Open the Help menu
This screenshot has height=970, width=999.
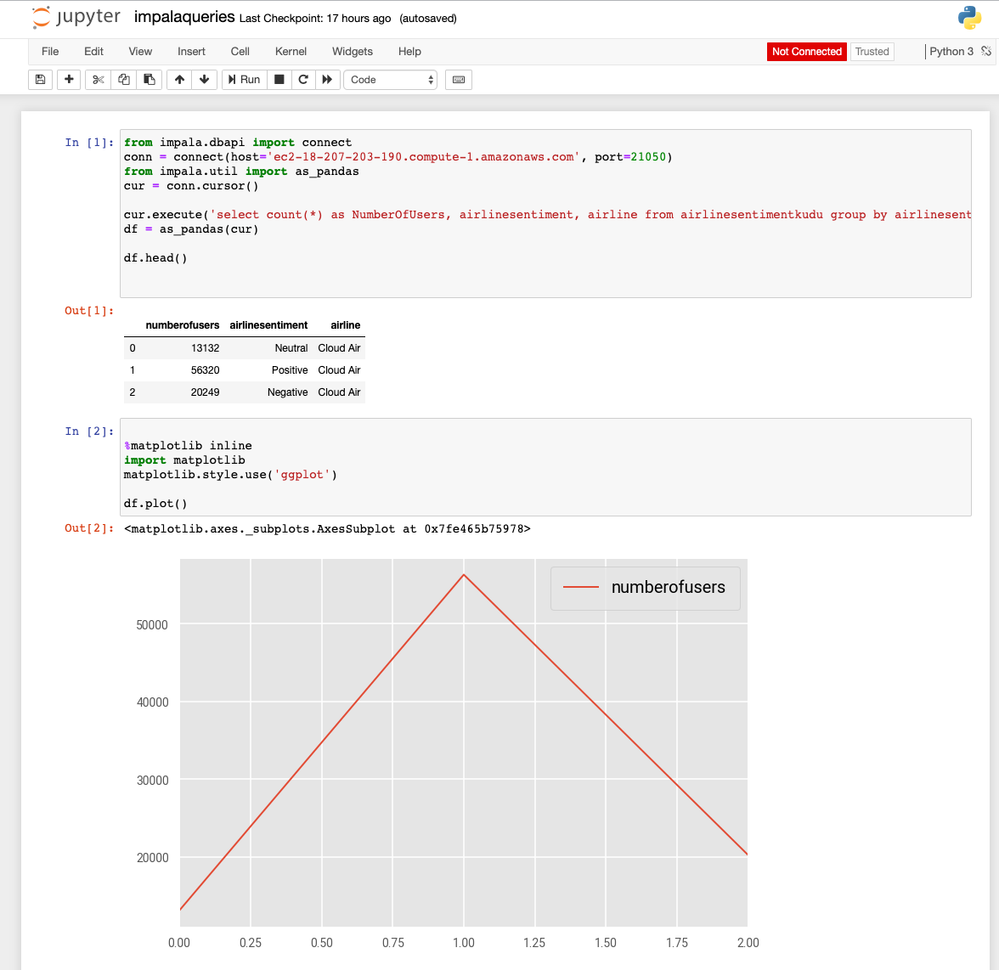click(410, 52)
